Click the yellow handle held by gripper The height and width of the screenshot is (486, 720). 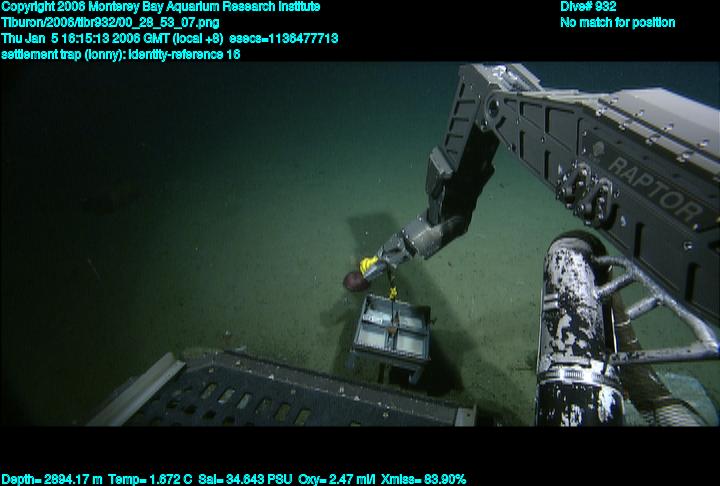coord(370,266)
